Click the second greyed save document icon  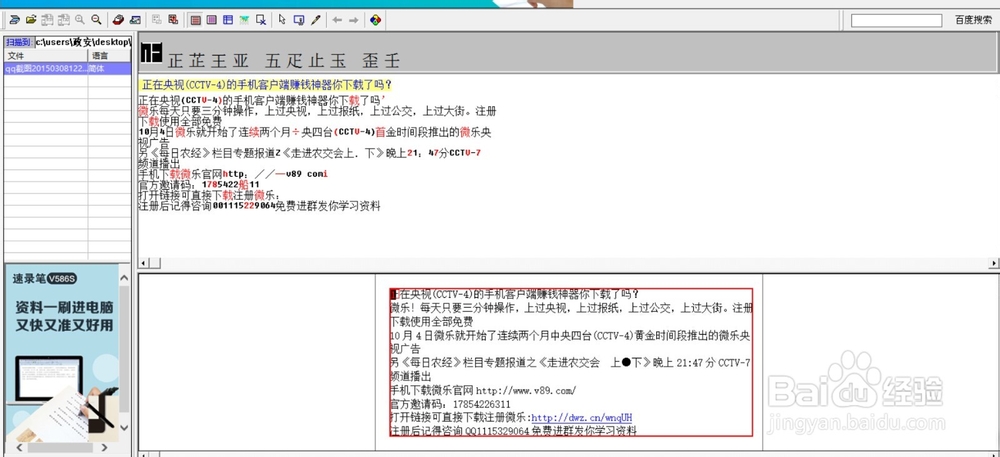(x=64, y=20)
